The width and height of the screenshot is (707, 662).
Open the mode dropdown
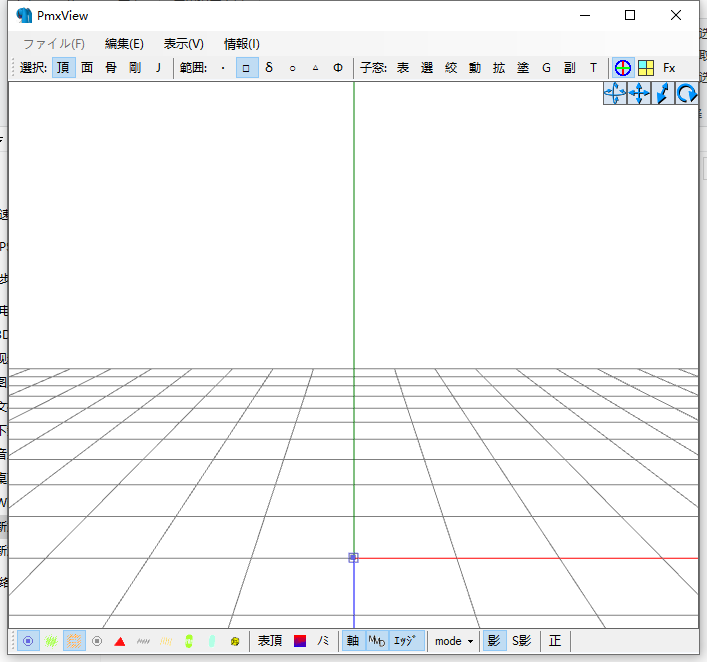[x=454, y=641]
